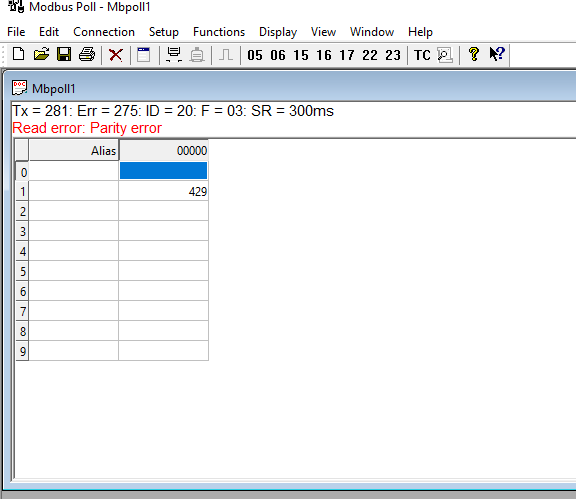Click the pulse signal toolbar icon
The image size is (576, 499).
226,55
